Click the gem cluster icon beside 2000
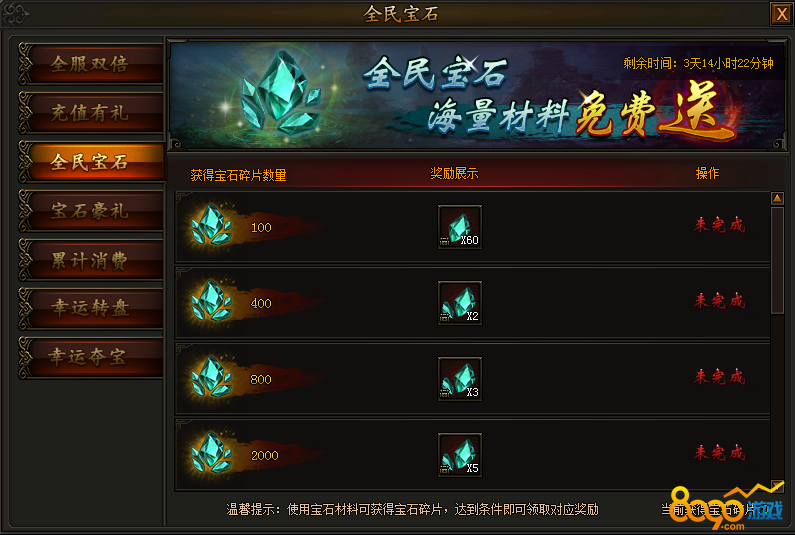The width and height of the screenshot is (795, 535). [212, 453]
